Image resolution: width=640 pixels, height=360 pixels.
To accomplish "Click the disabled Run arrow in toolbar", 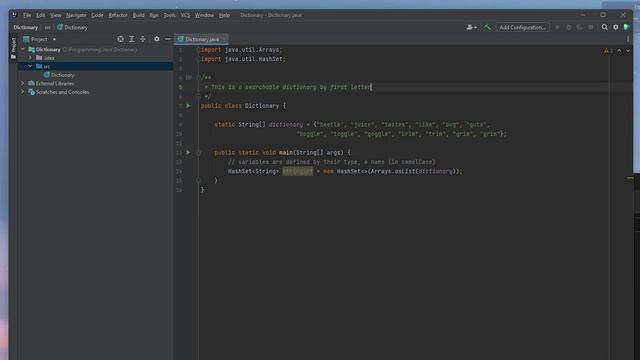I will pos(557,27).
